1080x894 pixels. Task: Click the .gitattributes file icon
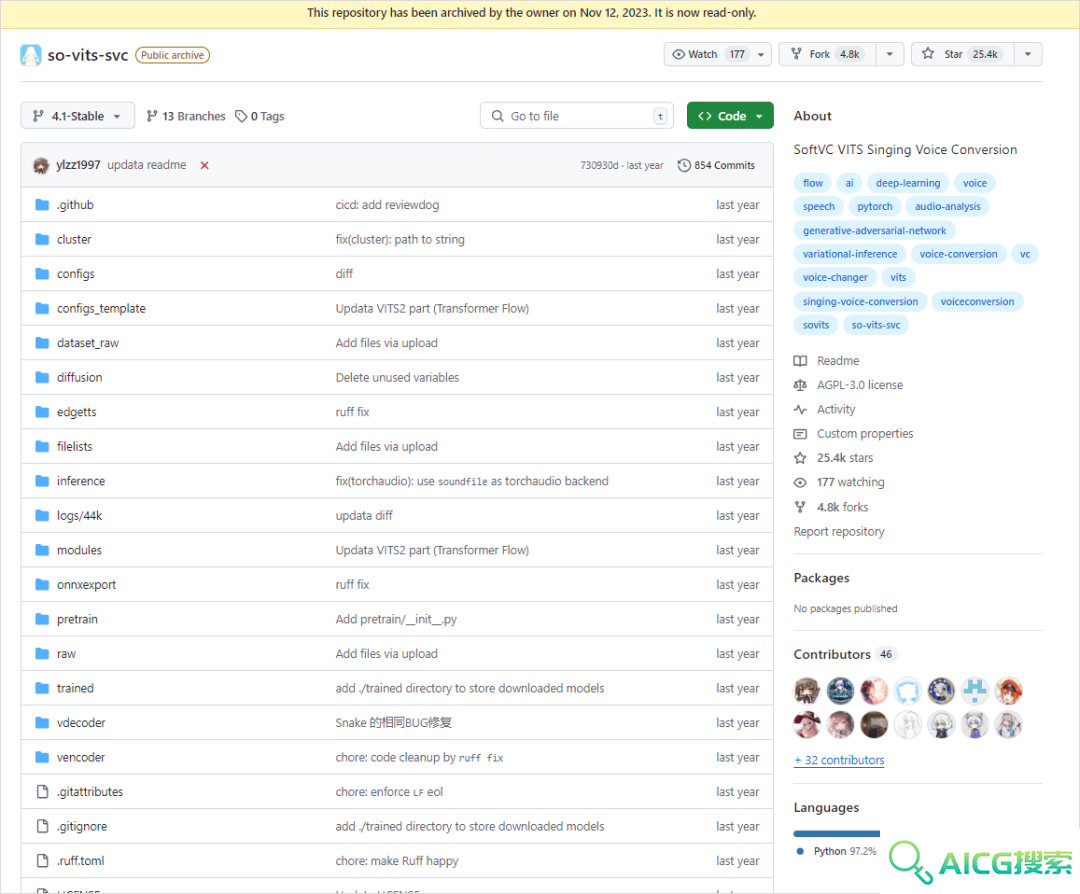point(43,792)
